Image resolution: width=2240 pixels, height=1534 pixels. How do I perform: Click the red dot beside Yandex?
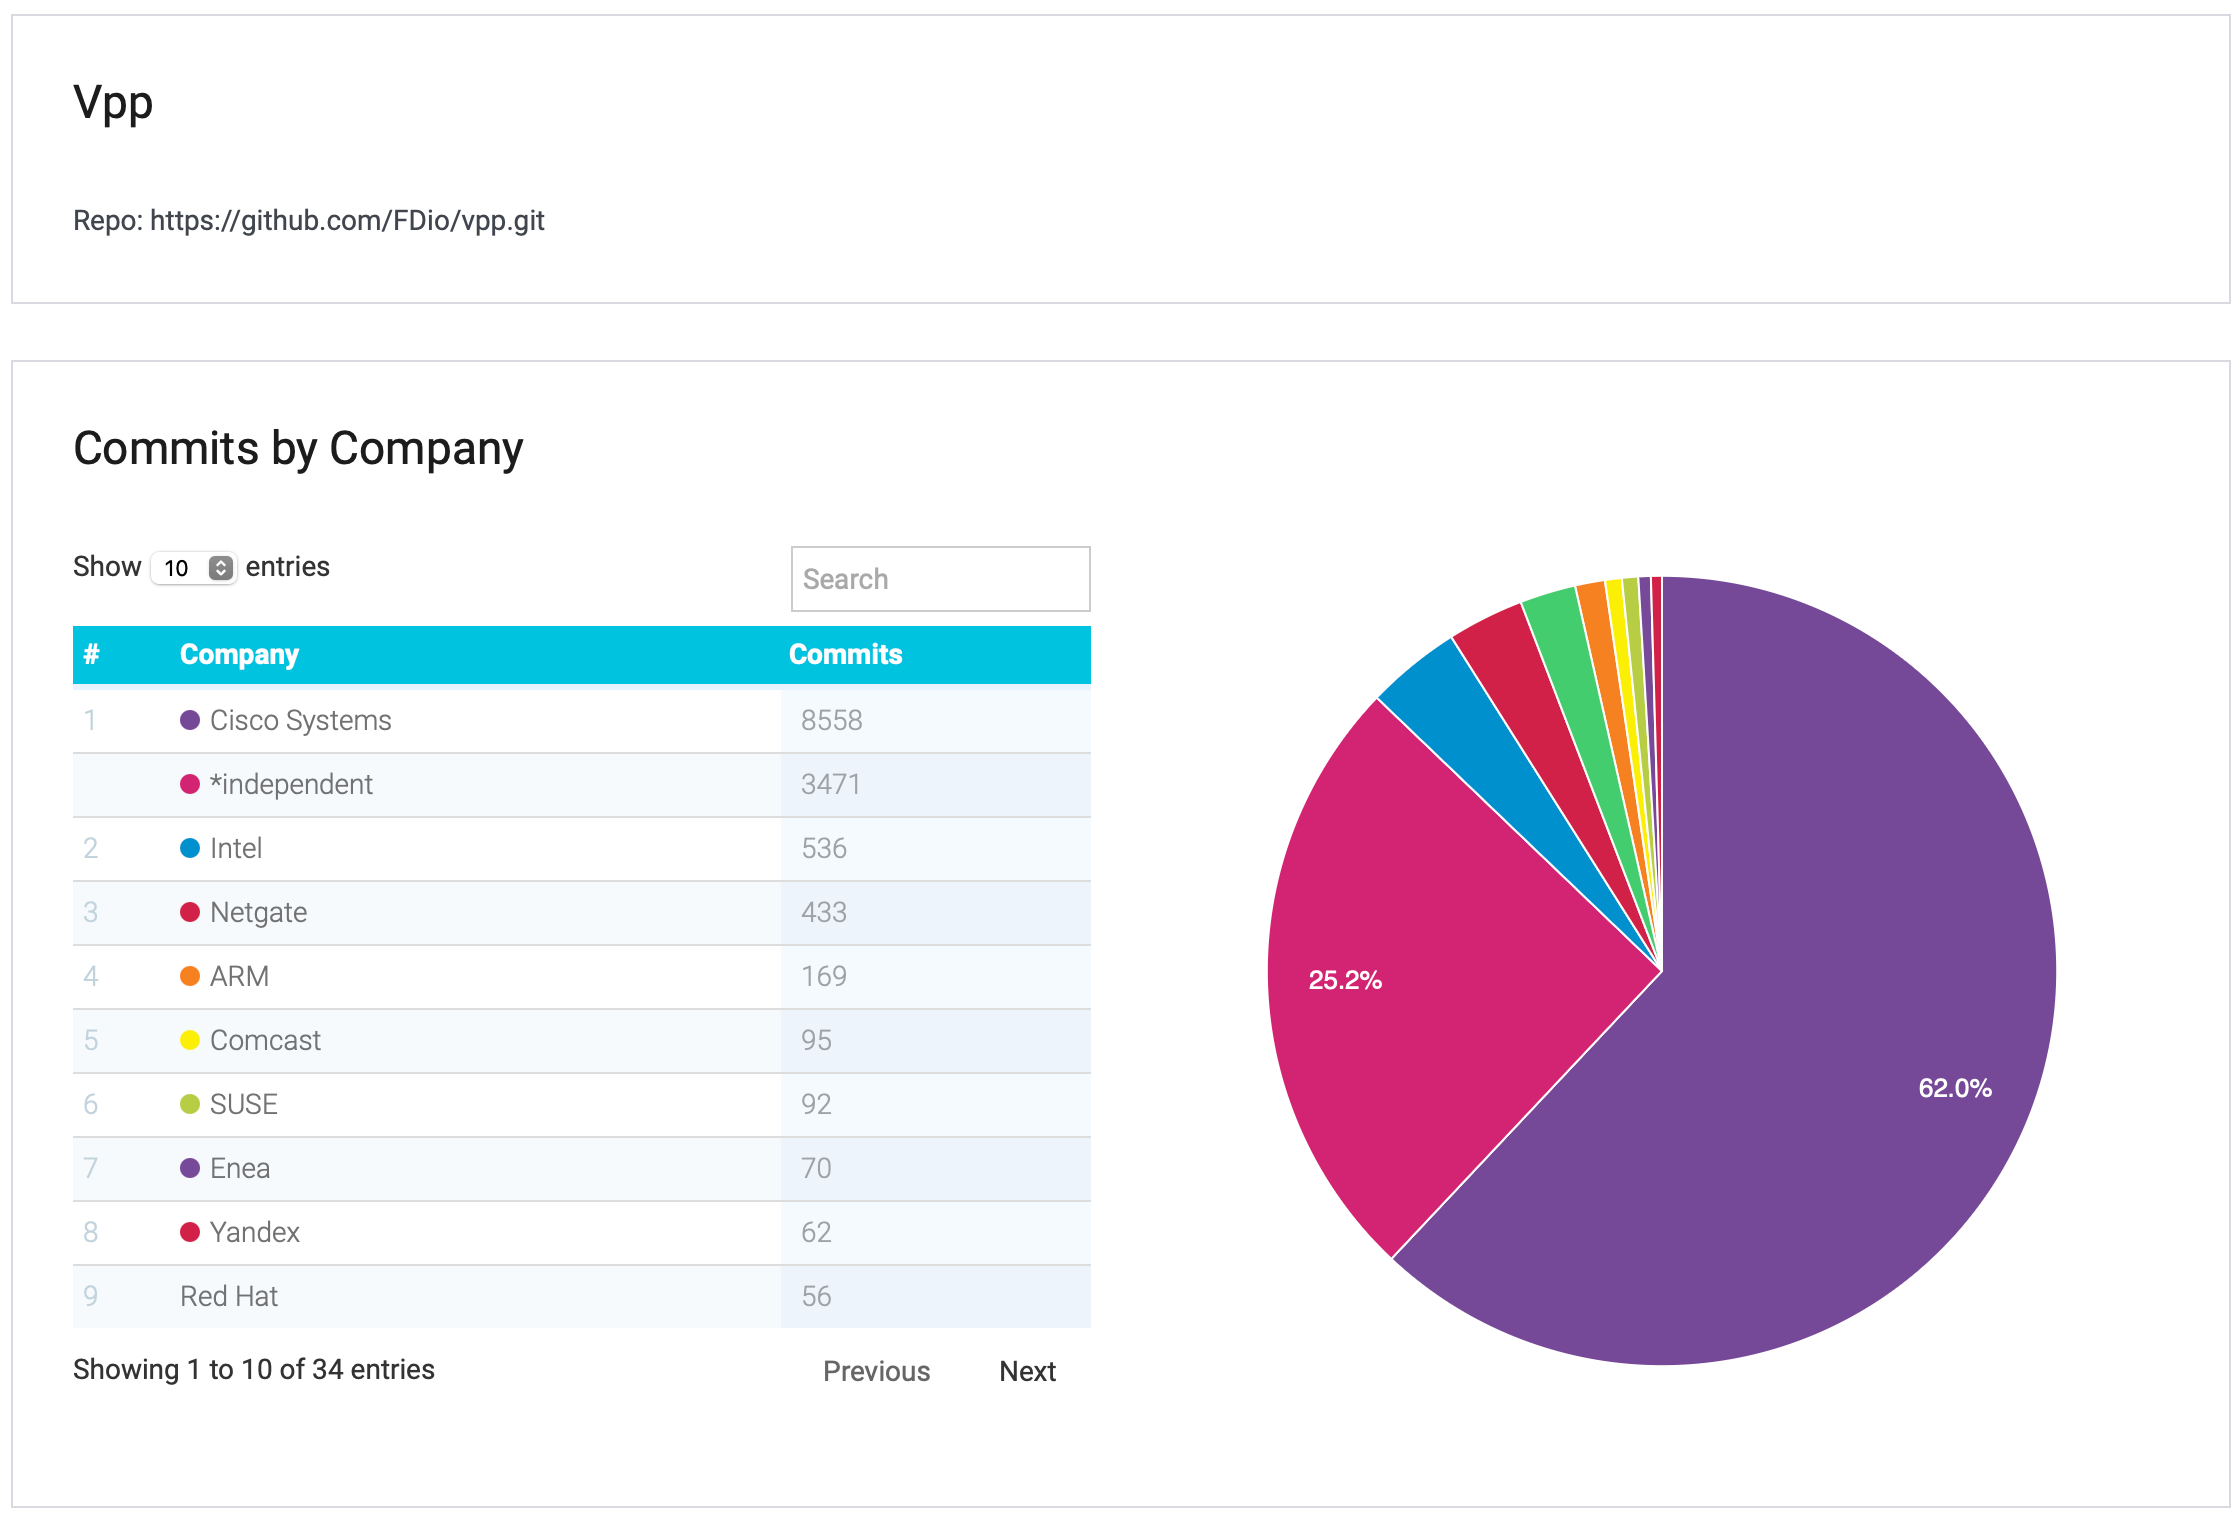pos(190,1232)
